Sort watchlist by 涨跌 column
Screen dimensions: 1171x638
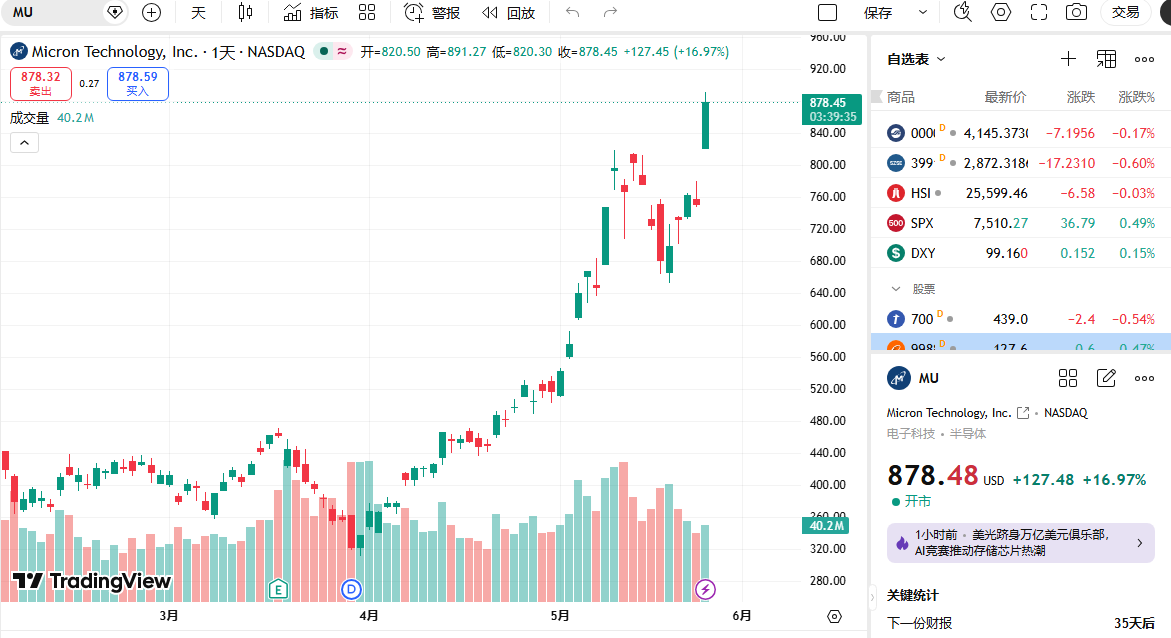point(1081,97)
